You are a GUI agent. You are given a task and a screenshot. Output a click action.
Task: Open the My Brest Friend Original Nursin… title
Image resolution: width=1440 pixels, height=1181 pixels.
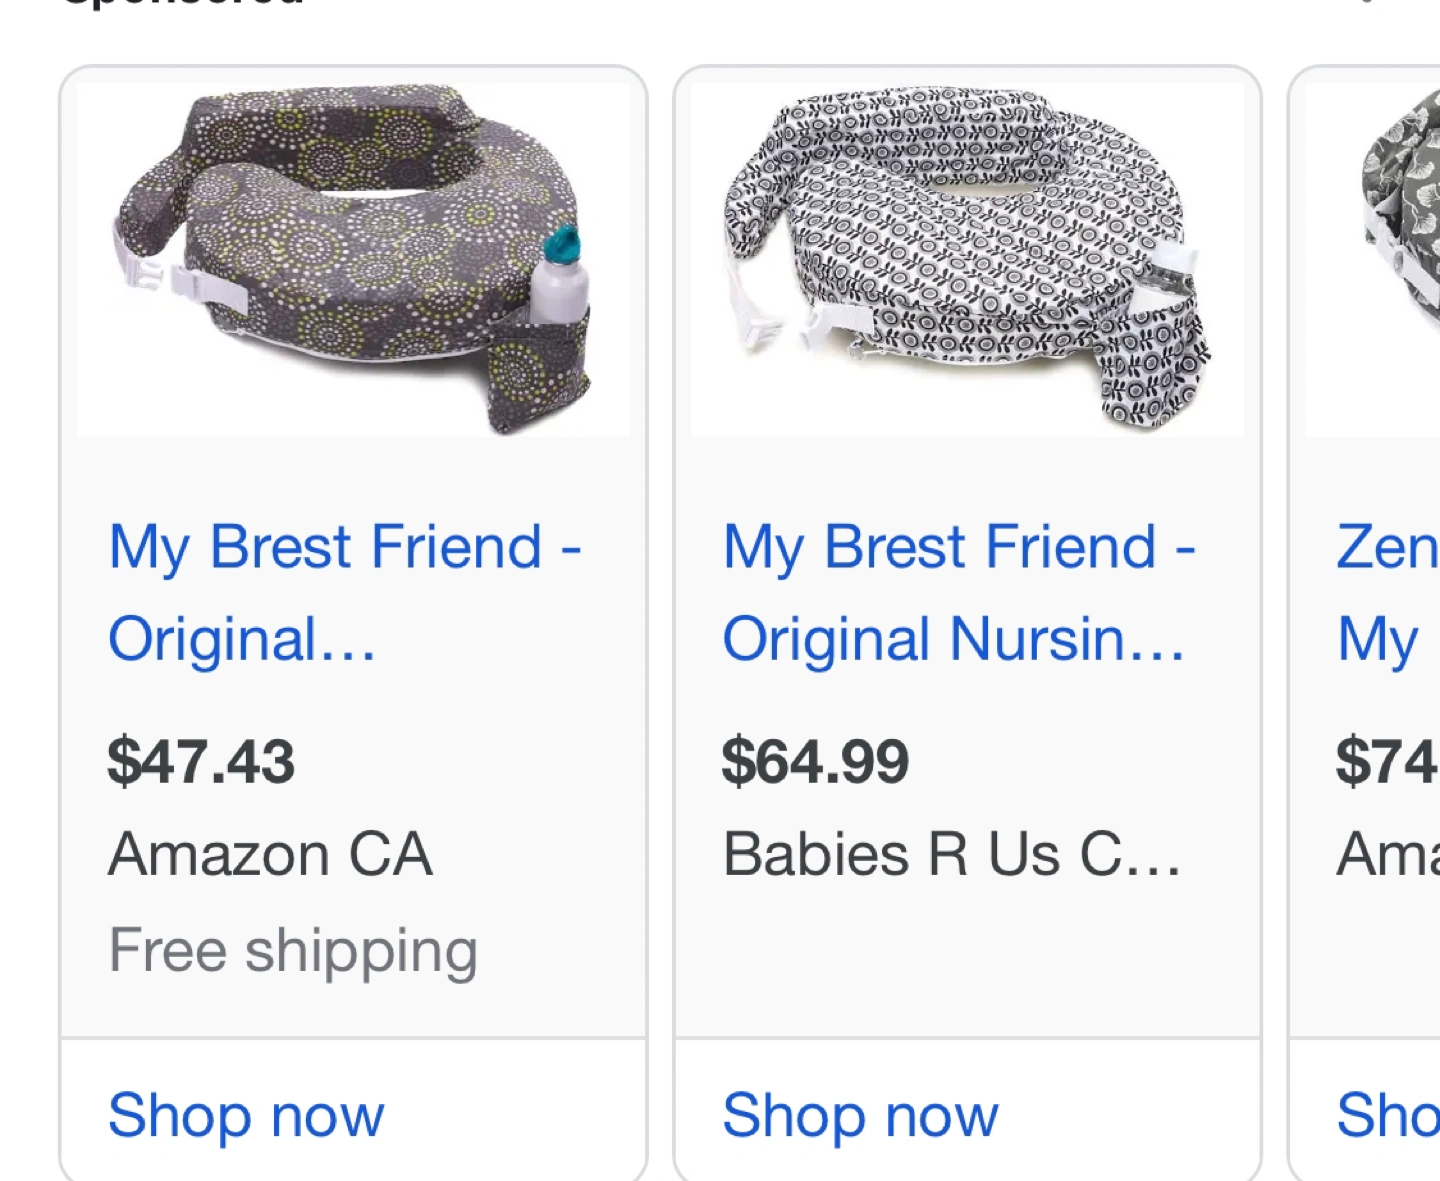click(x=957, y=592)
